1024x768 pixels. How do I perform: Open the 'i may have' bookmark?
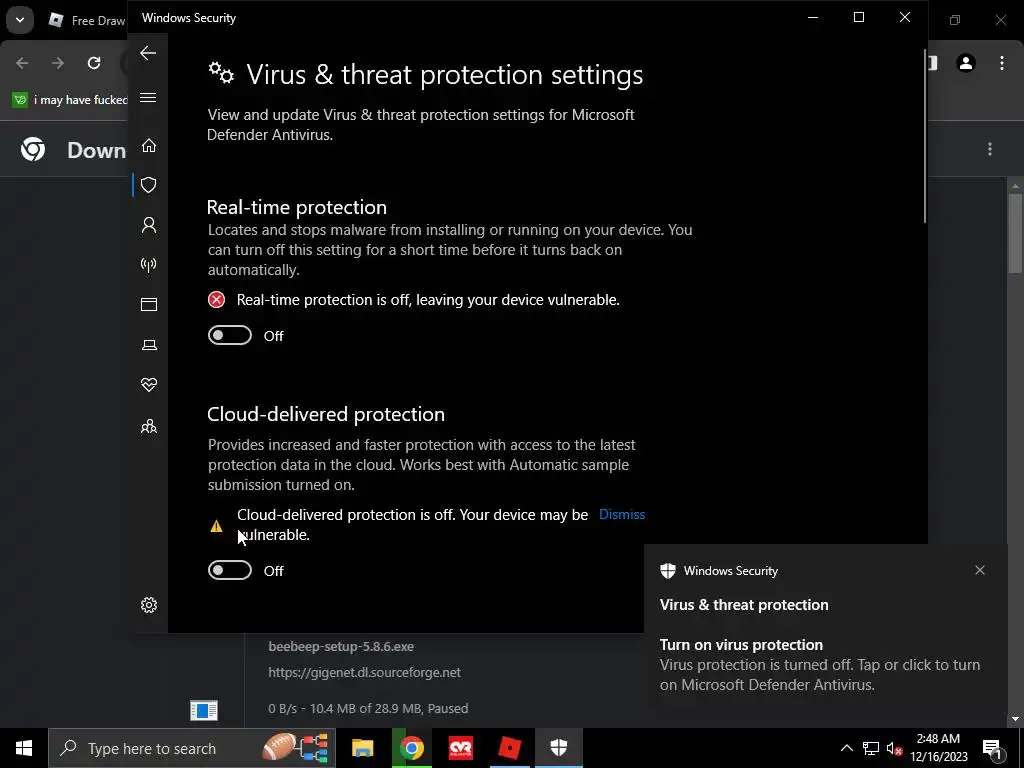point(70,100)
